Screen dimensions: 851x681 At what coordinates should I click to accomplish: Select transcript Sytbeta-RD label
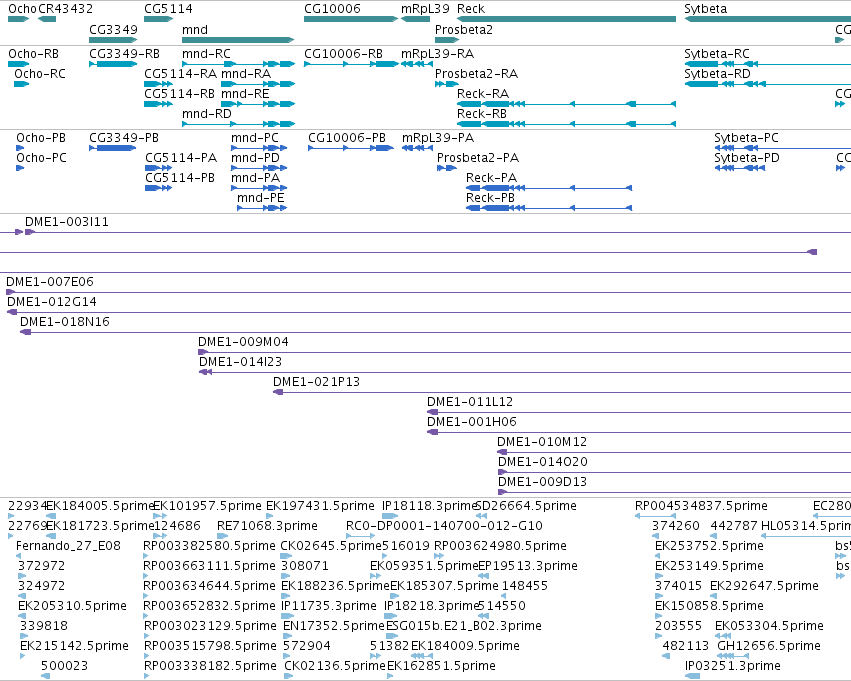717,74
